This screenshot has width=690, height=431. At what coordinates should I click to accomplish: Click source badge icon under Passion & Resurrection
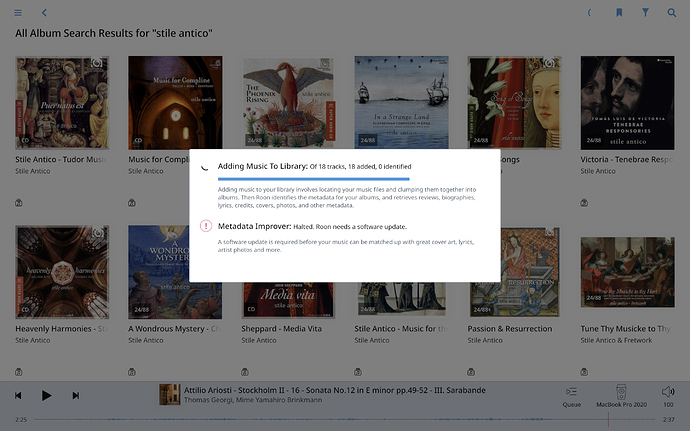[471, 372]
